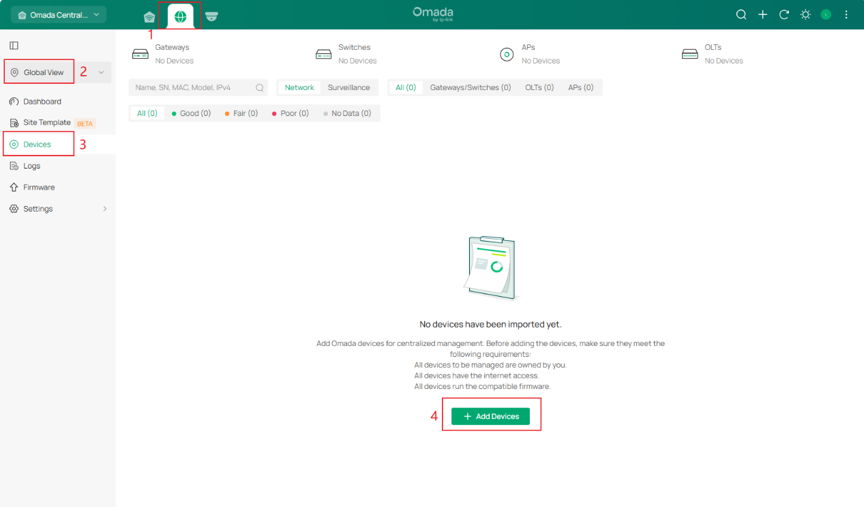Screen dimensions: 864x507
Task: Click the search icon inside device search box
Action: [x=260, y=88]
